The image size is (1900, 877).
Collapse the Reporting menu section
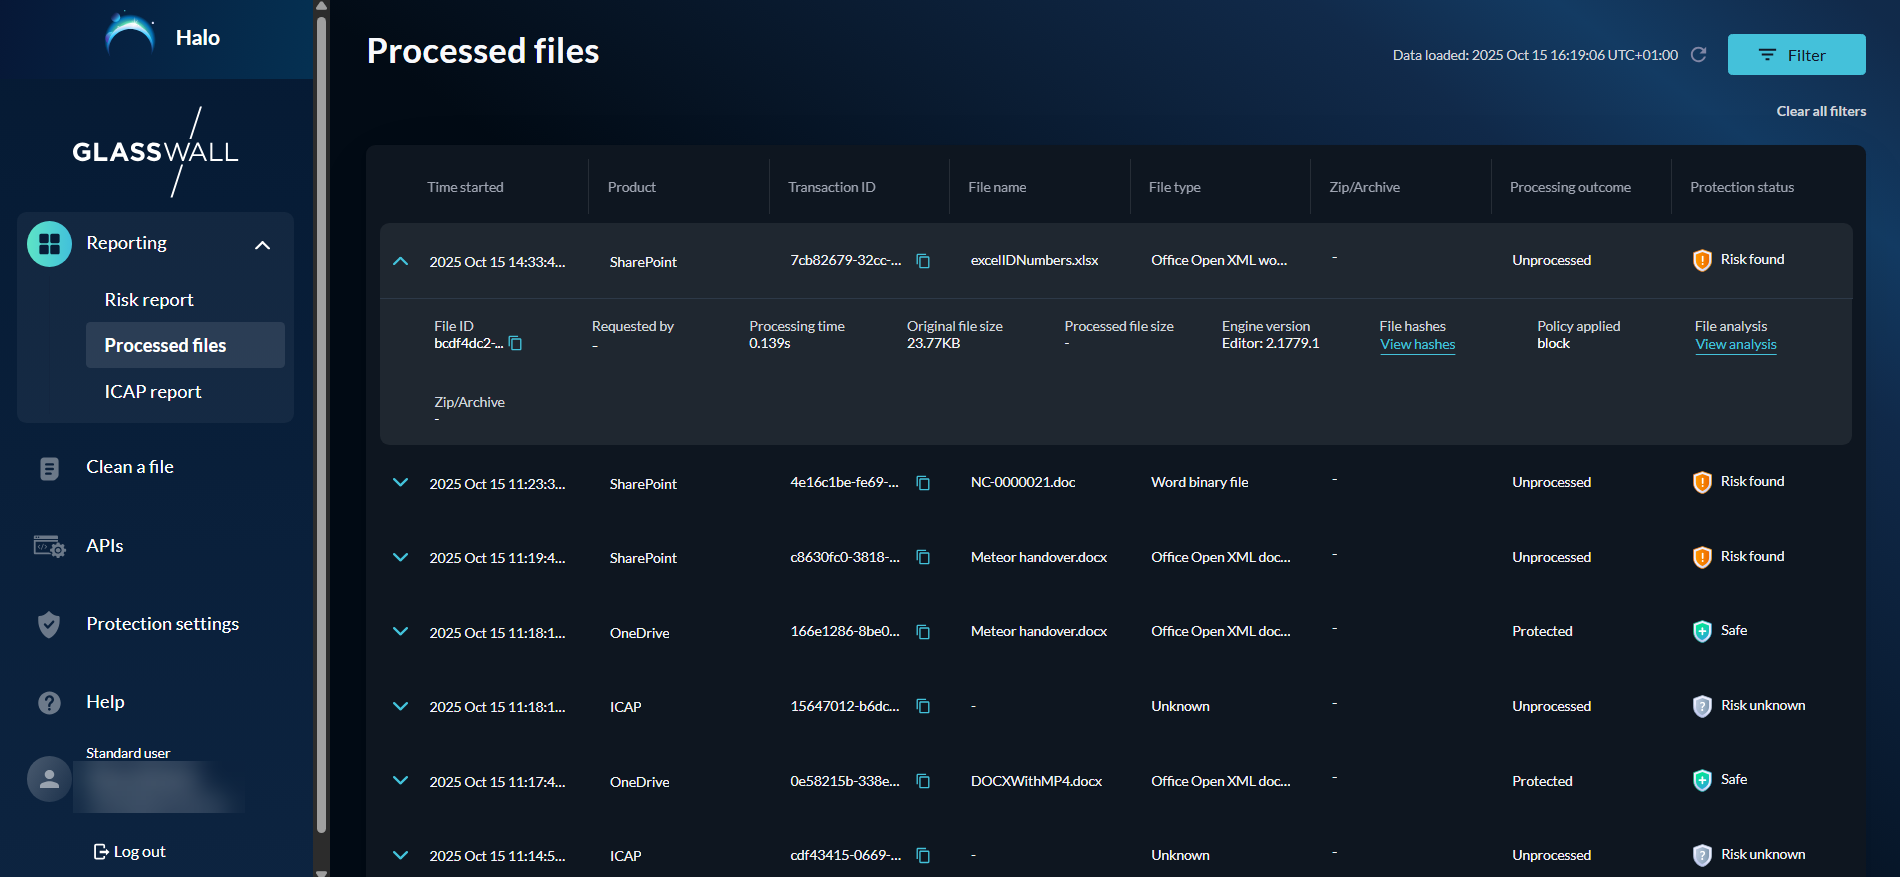262,245
